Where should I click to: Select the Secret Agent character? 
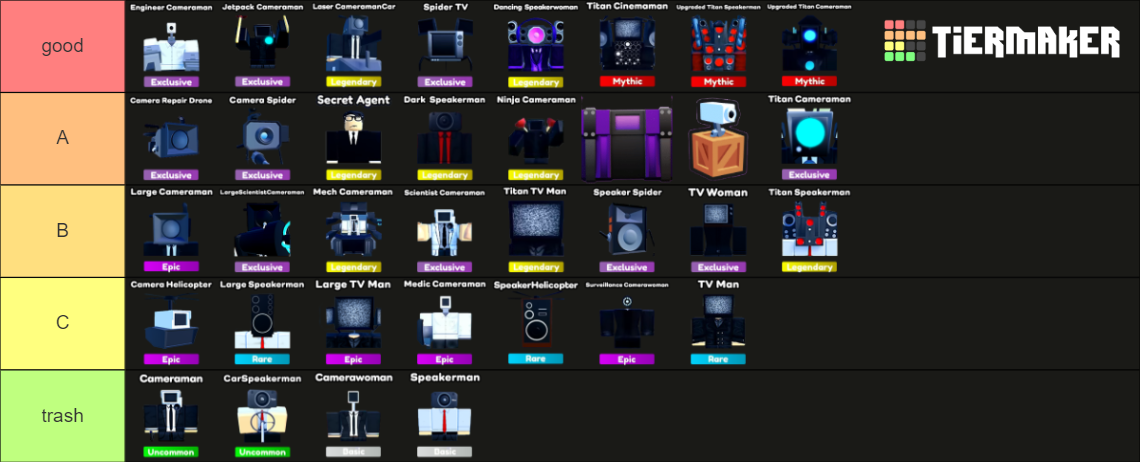point(353,138)
